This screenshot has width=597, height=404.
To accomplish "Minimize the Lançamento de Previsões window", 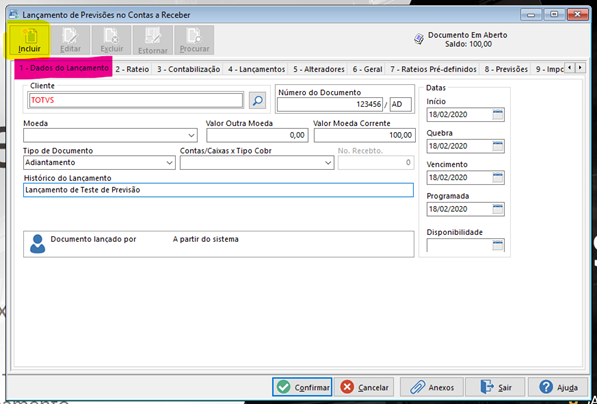I will (531, 14).
